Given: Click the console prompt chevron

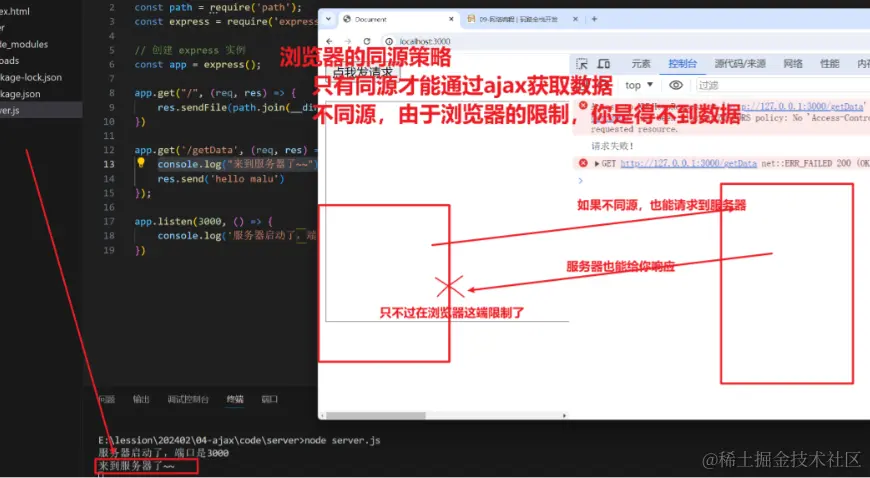Looking at the screenshot, I should (x=581, y=180).
